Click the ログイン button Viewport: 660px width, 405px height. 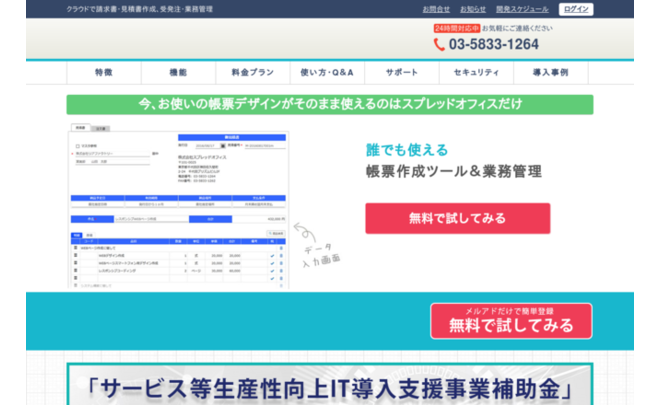point(576,9)
